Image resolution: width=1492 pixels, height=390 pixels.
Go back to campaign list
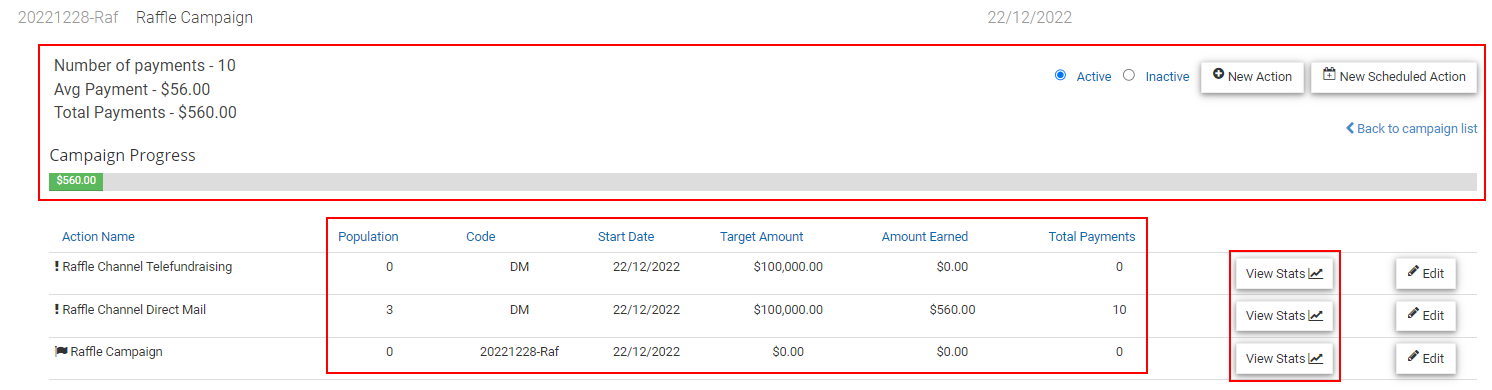[x=1411, y=128]
